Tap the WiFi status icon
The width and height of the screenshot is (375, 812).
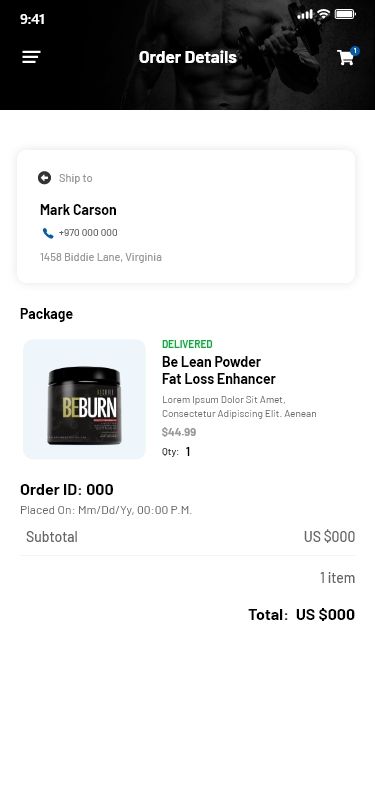point(324,14)
